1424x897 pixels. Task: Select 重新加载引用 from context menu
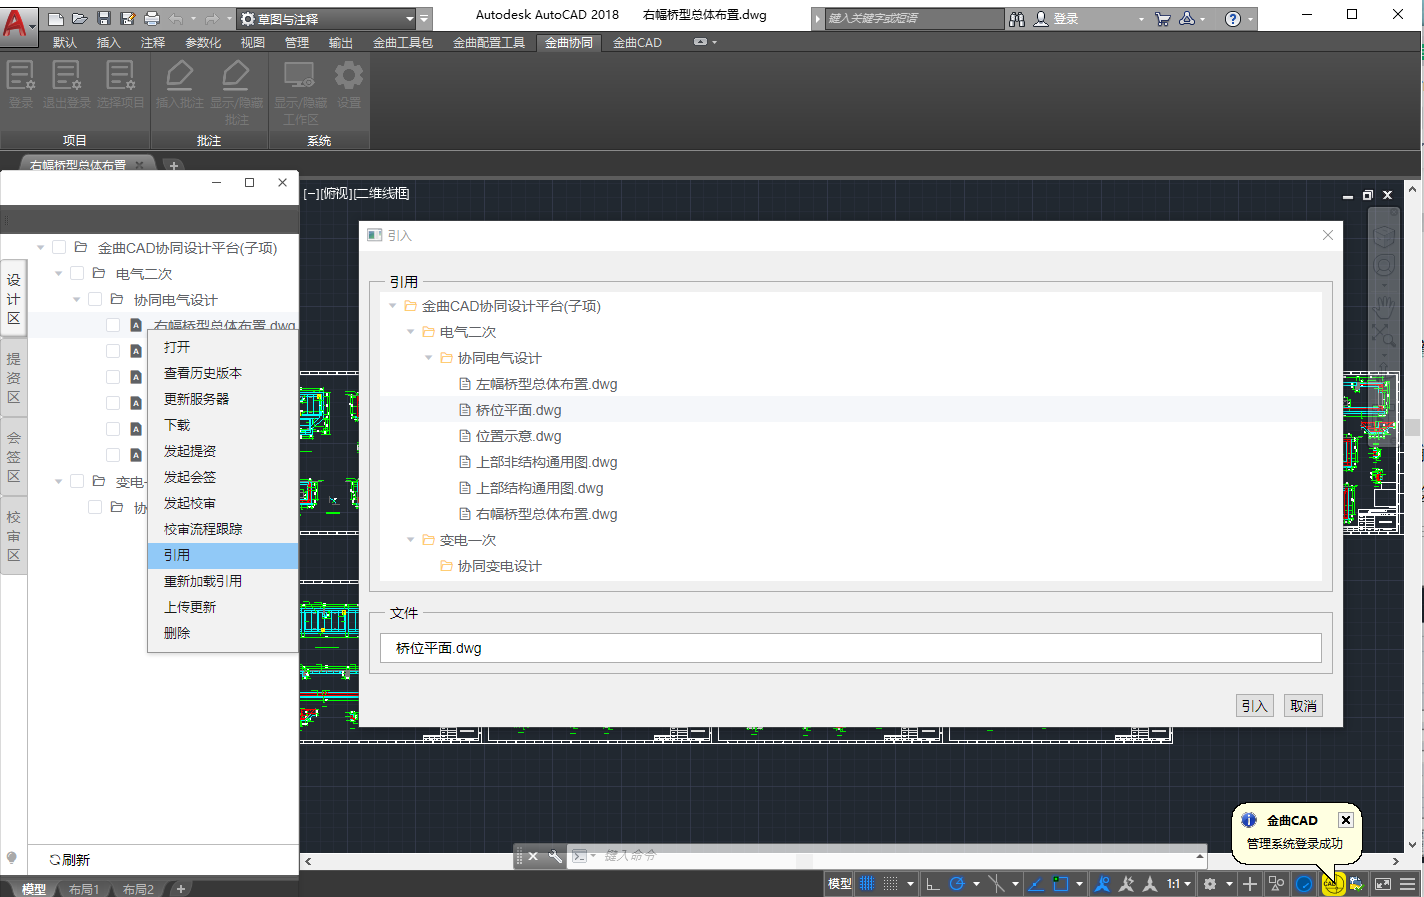203,581
